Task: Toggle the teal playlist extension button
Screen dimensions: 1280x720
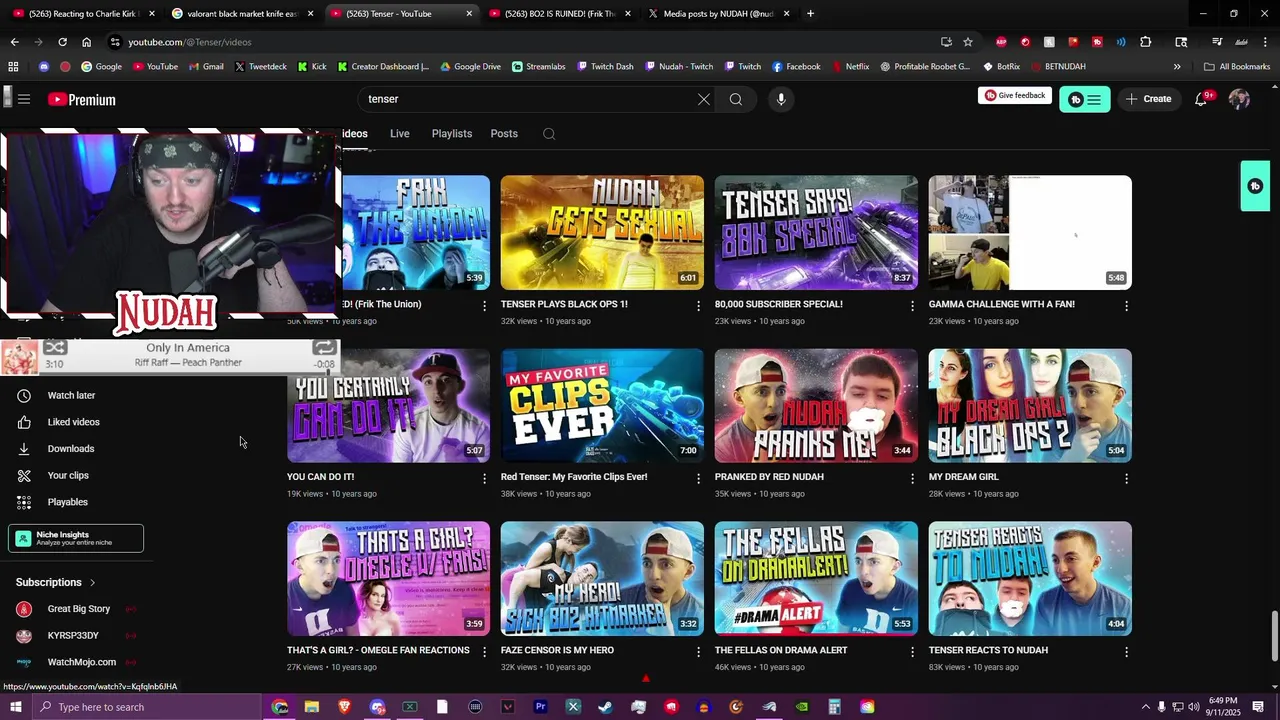Action: [x=1084, y=99]
